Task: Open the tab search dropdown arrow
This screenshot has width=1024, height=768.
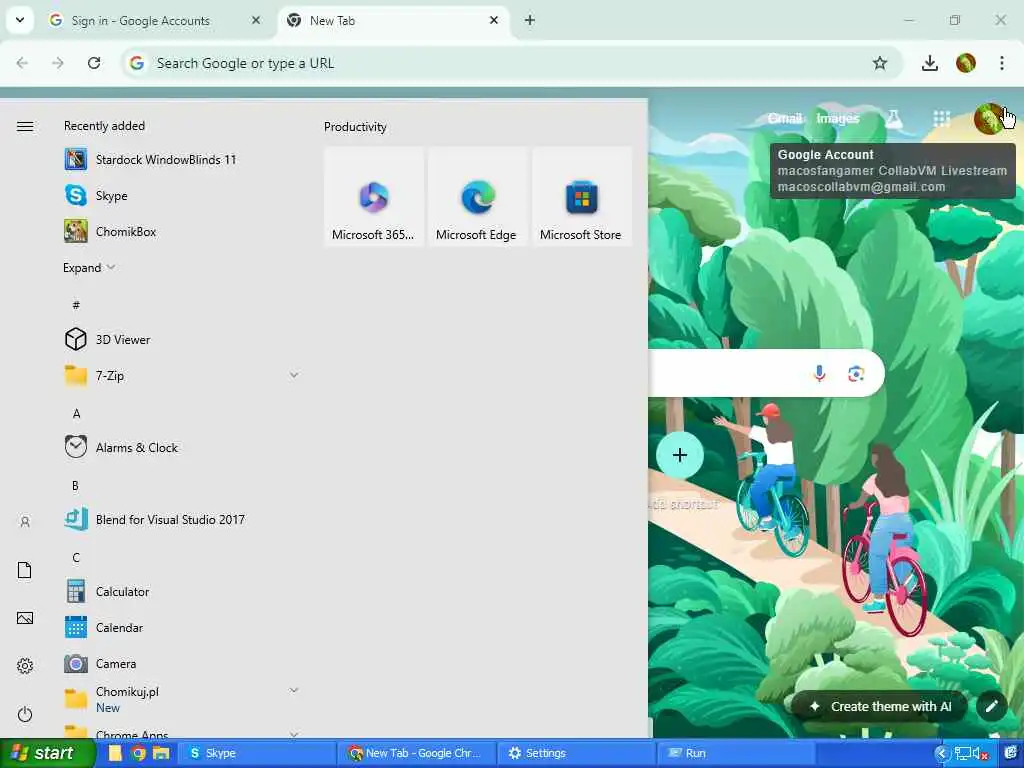Action: tap(20, 20)
